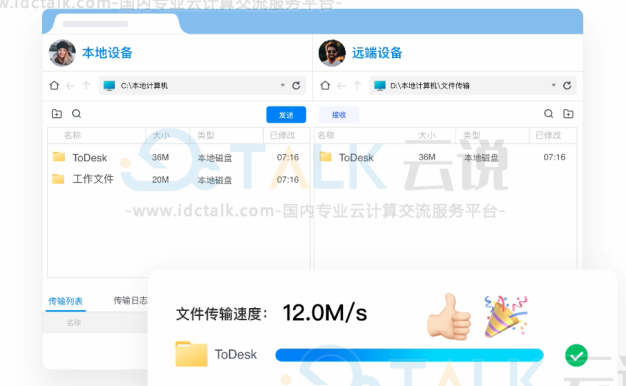Go up a folder in remote device panel
This screenshot has height=386, width=626.
click(x=357, y=85)
